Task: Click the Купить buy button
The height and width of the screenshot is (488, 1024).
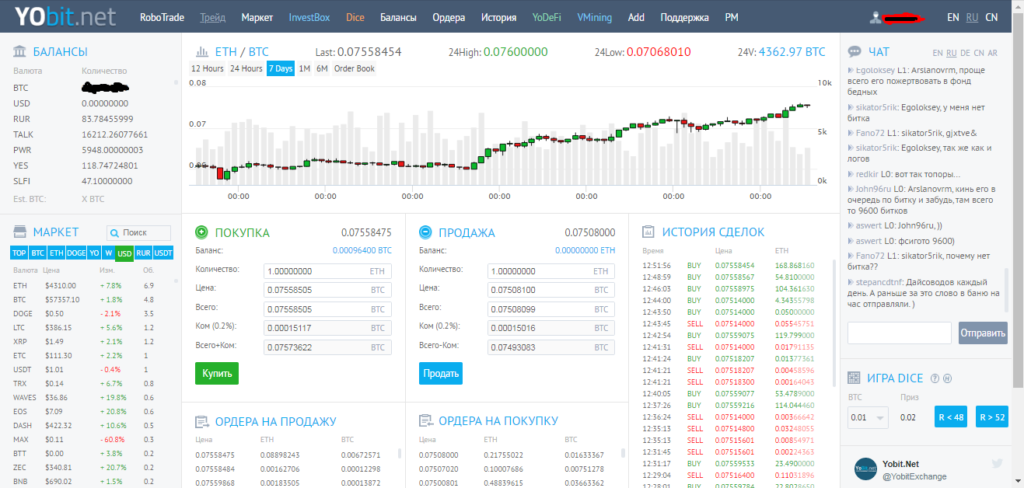Action: pos(217,373)
